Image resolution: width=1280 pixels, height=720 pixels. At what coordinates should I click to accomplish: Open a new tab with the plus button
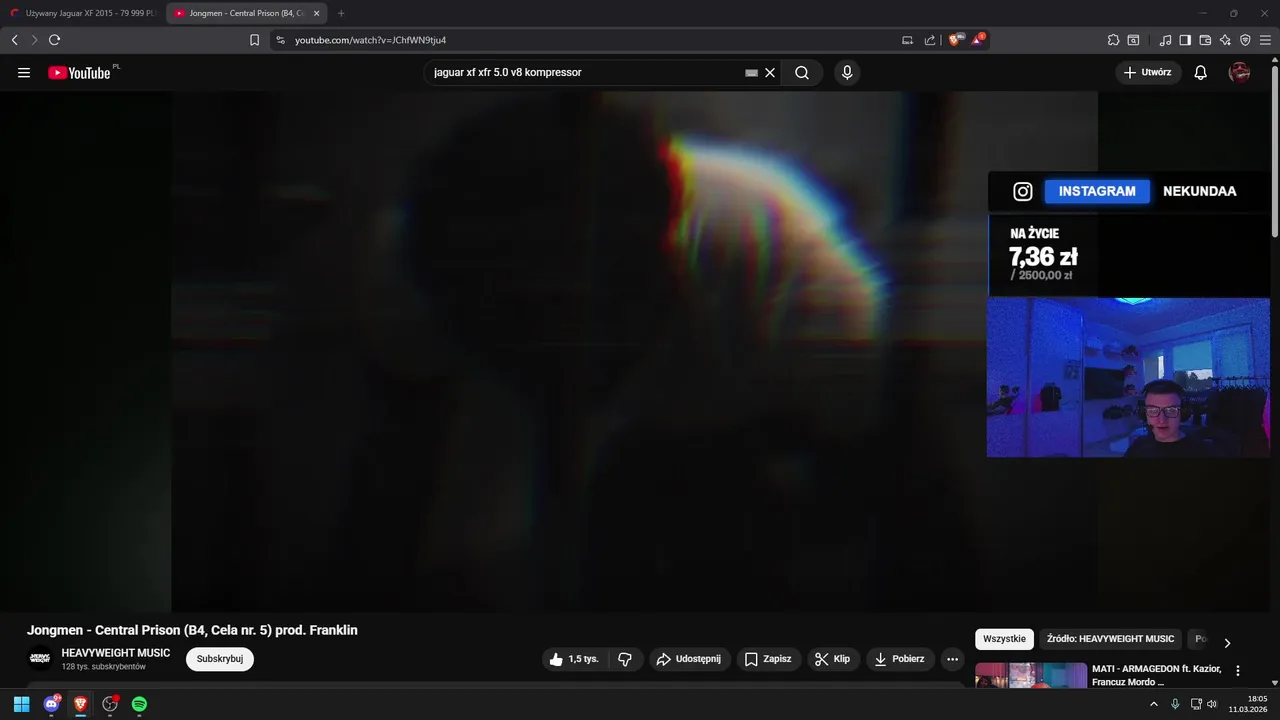coord(341,13)
